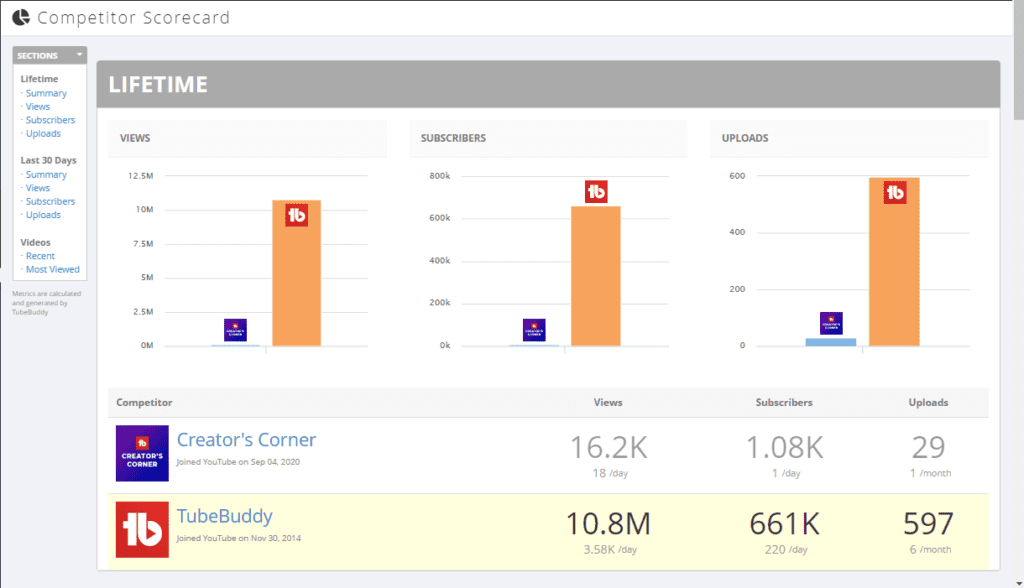This screenshot has width=1024, height=588.
Task: Navigate to Last 30 Days Uploads
Action: pos(43,215)
